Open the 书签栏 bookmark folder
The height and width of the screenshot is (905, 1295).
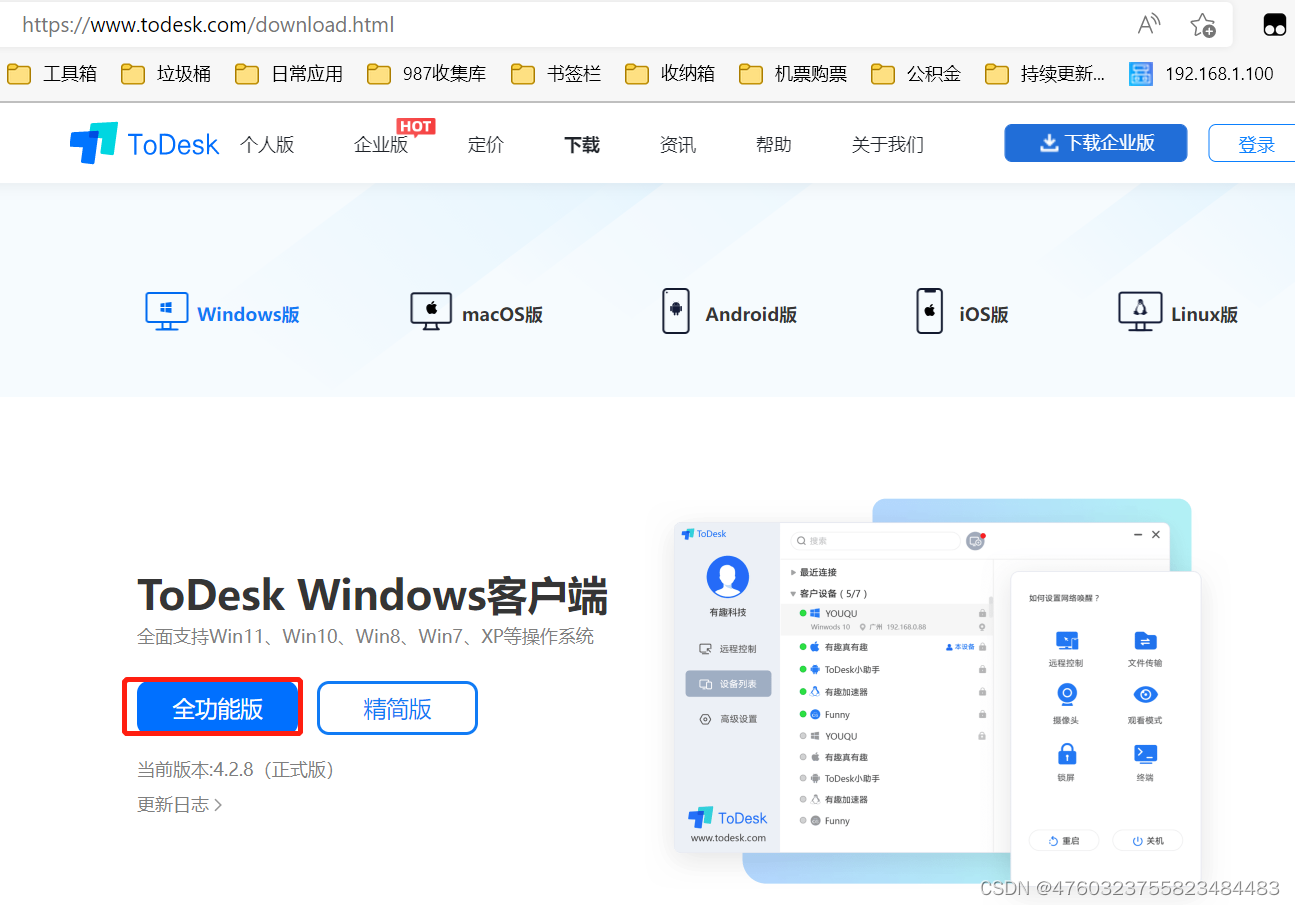click(x=556, y=74)
